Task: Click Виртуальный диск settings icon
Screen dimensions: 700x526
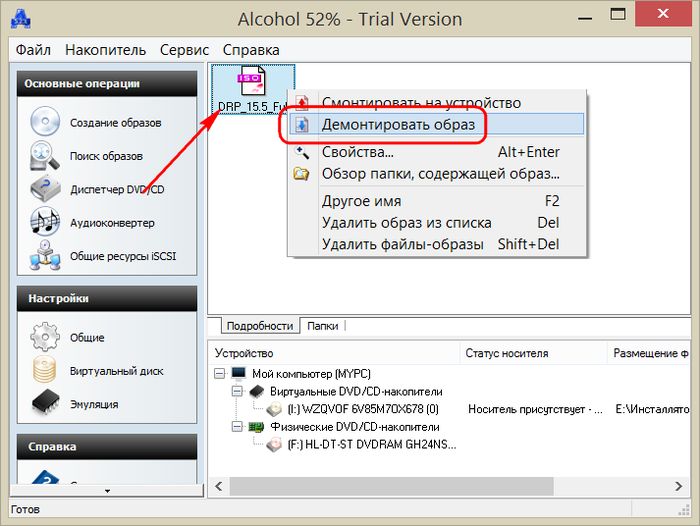Action: (45, 370)
